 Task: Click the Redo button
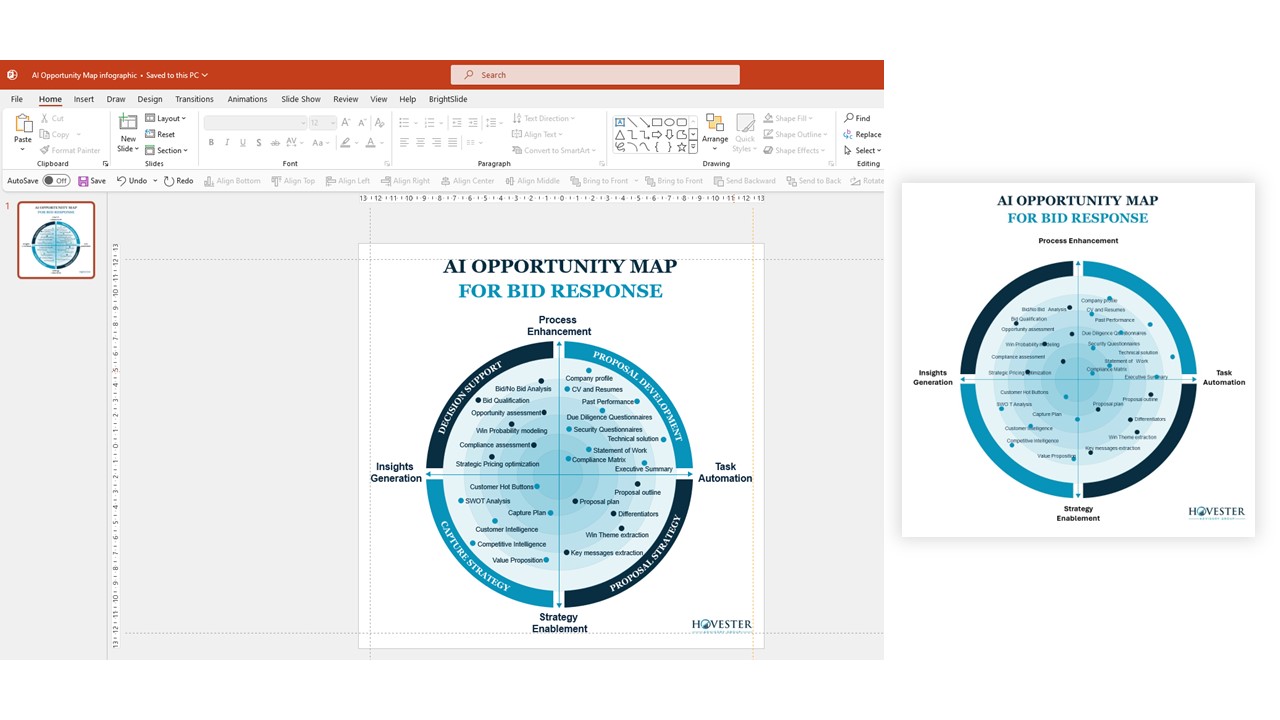tap(179, 181)
